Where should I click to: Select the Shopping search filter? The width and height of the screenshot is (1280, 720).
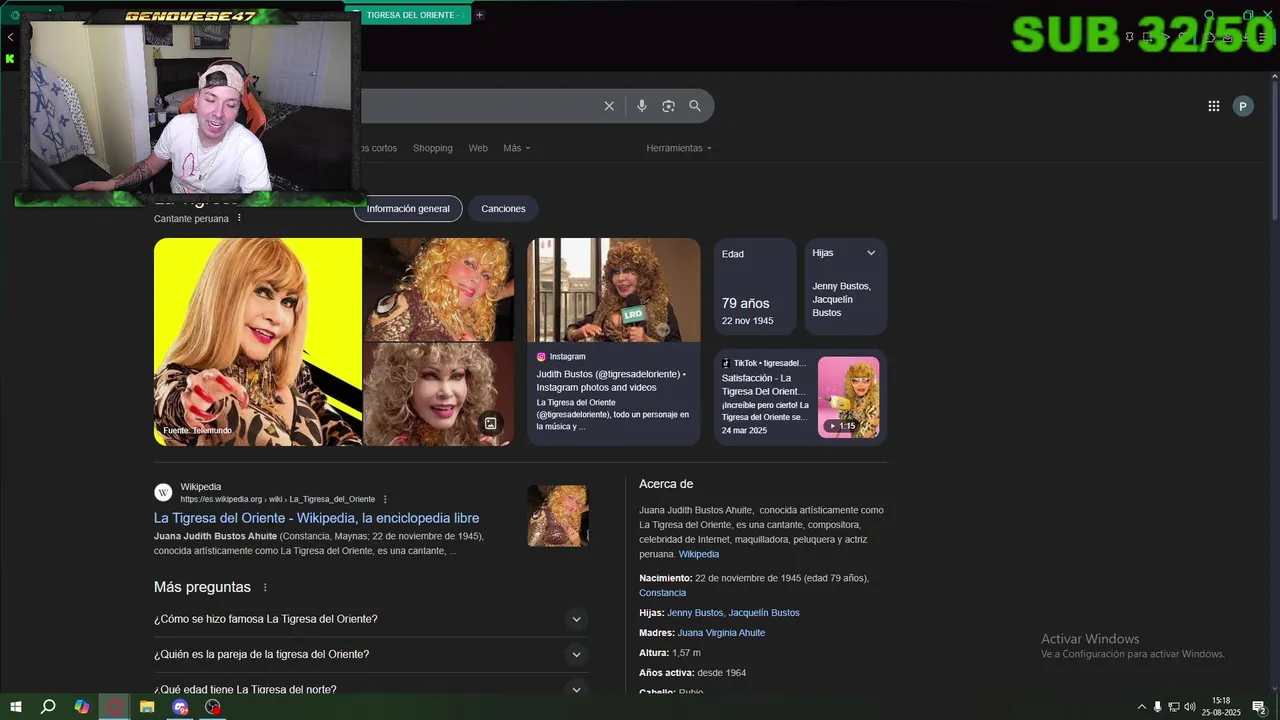(x=433, y=148)
